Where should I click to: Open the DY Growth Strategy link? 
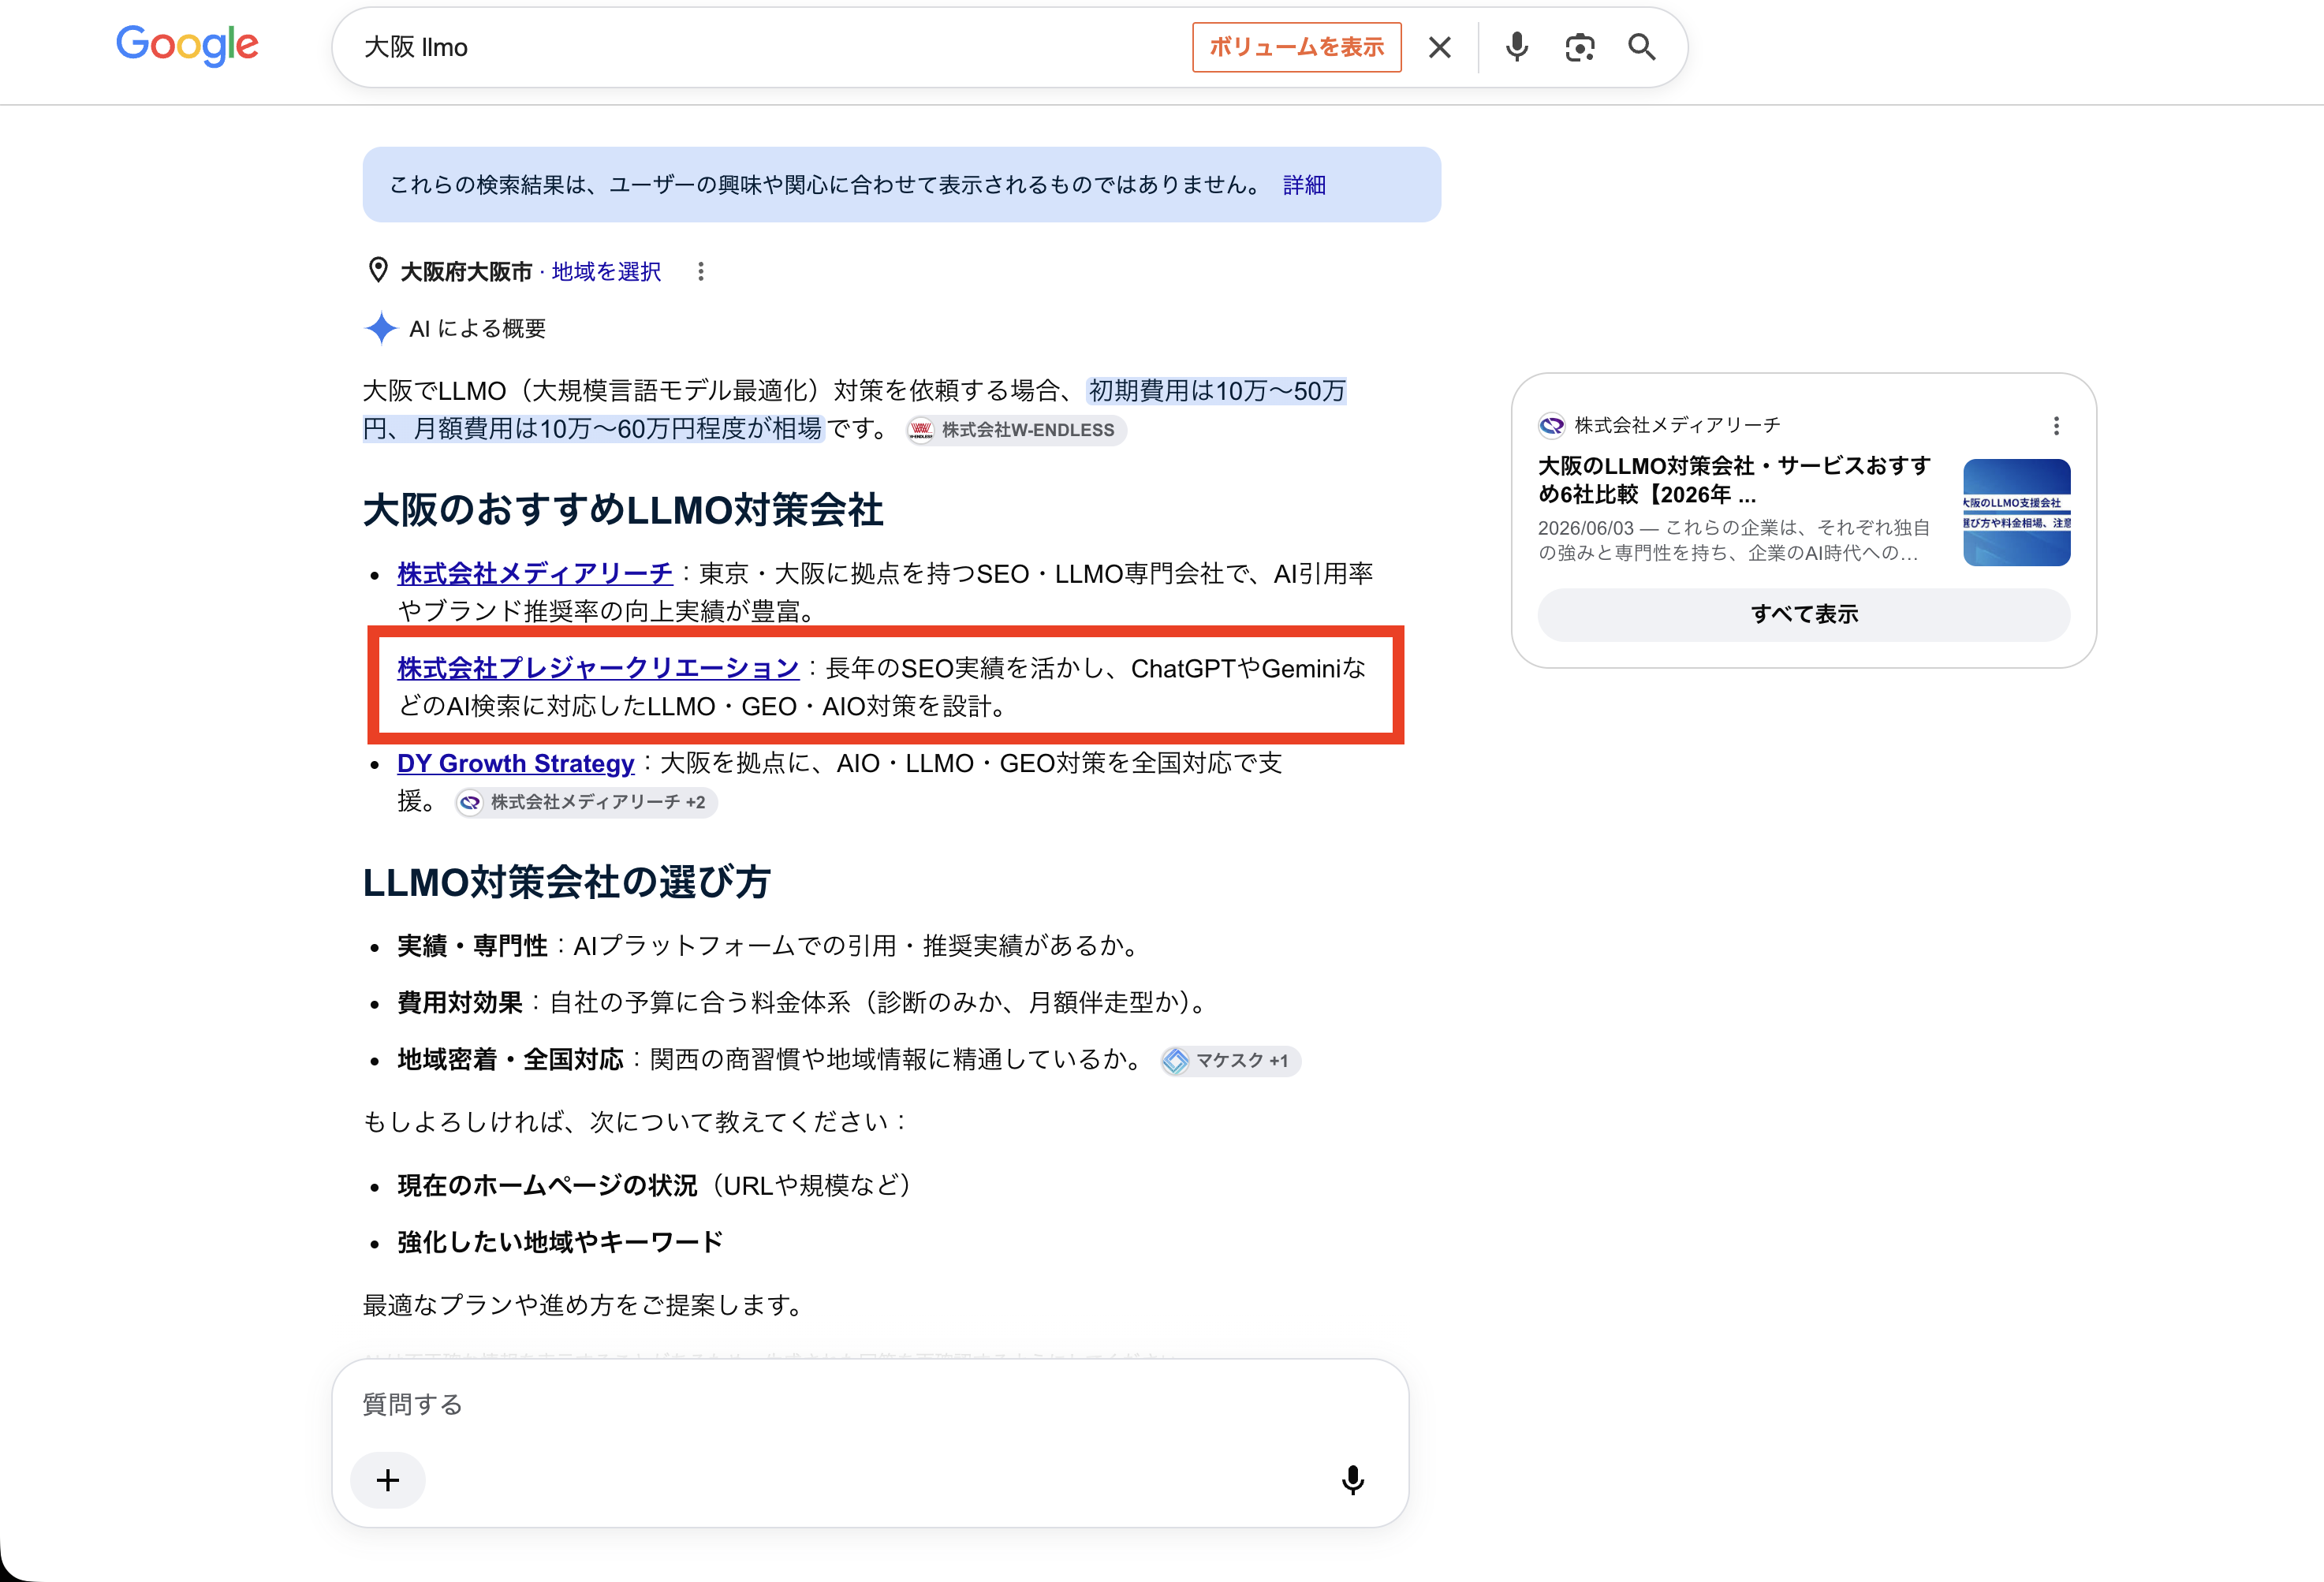click(x=516, y=763)
